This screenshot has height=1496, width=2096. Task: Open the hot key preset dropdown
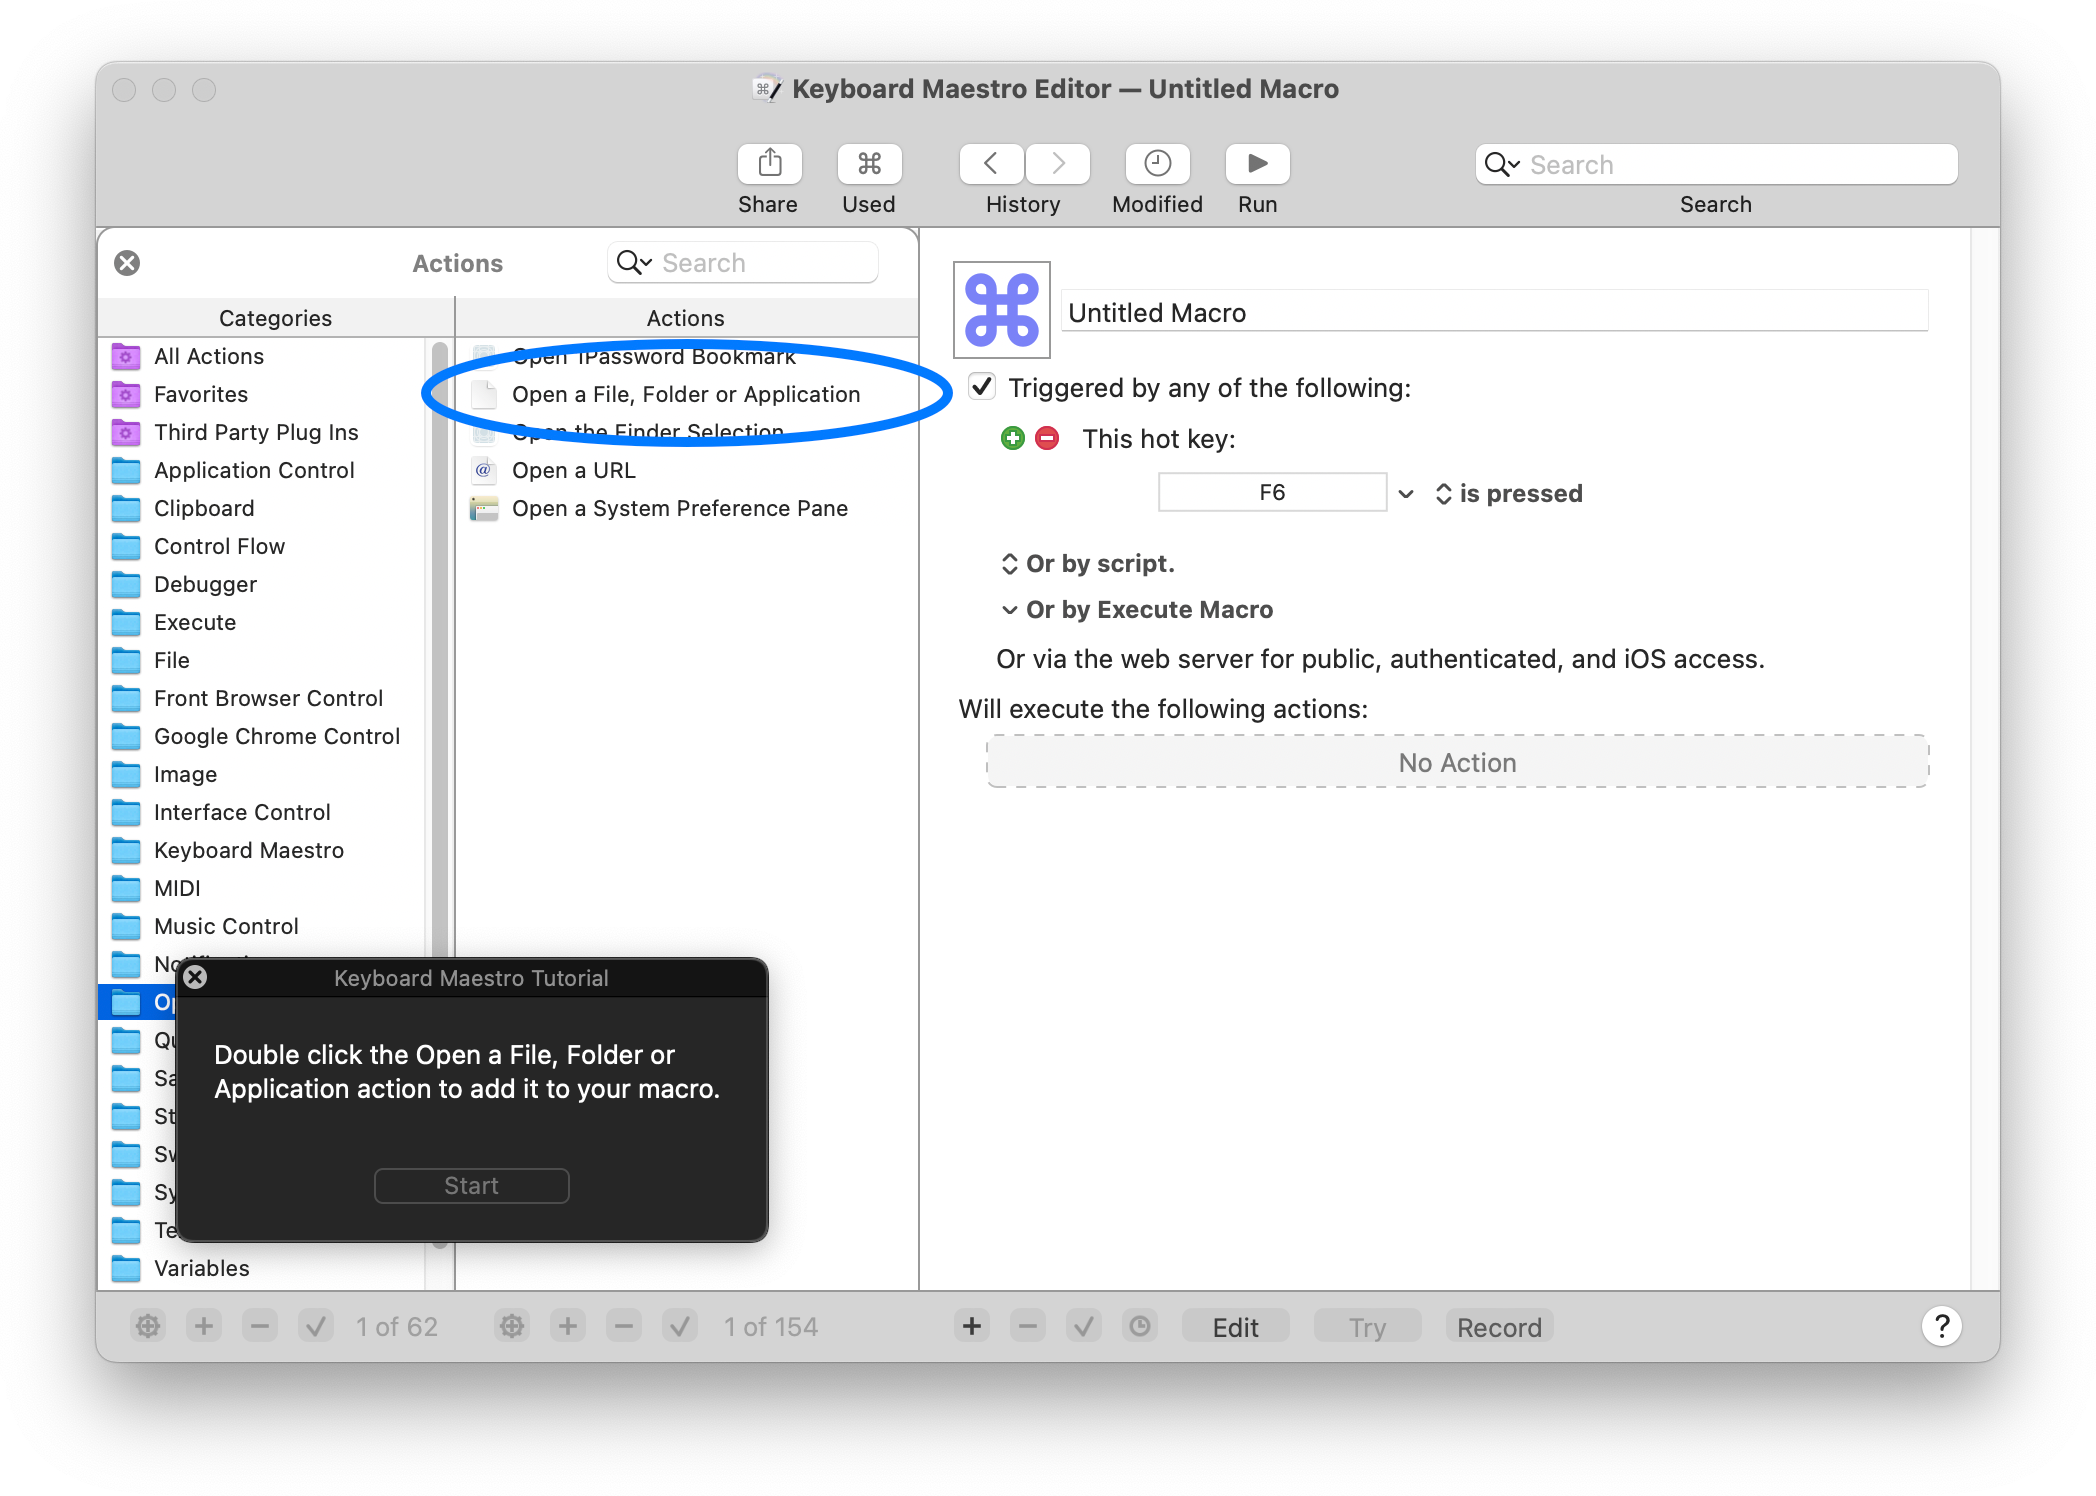1406,493
